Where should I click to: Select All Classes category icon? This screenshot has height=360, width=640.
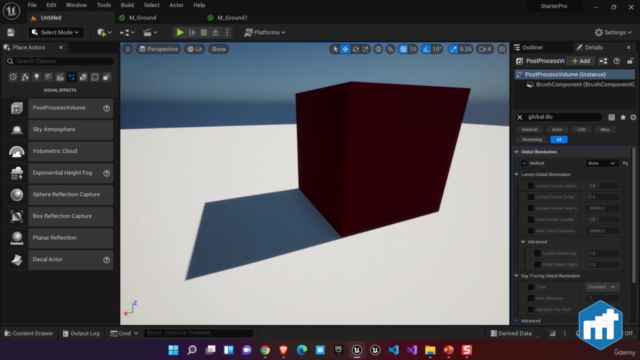[x=107, y=77]
